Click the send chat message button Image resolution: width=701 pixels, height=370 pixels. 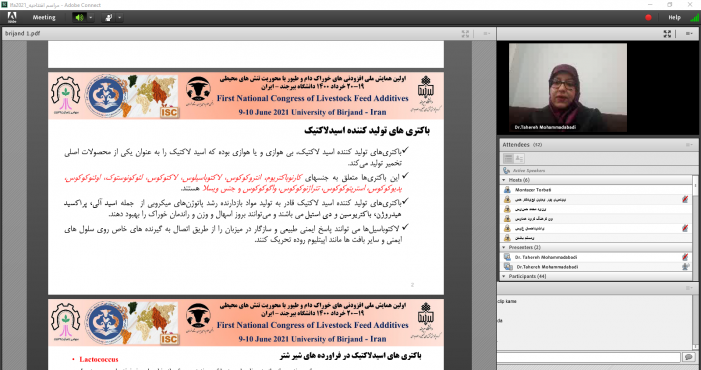tap(688, 357)
